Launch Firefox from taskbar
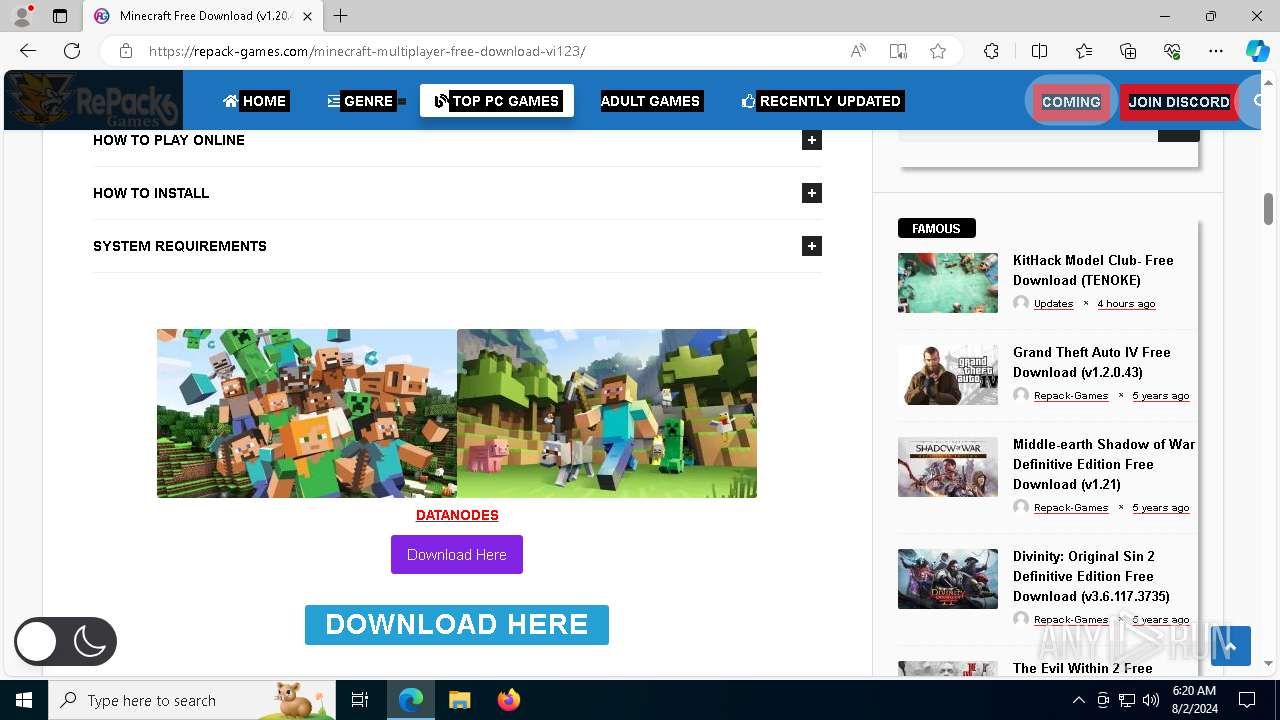The height and width of the screenshot is (720, 1280). click(508, 700)
